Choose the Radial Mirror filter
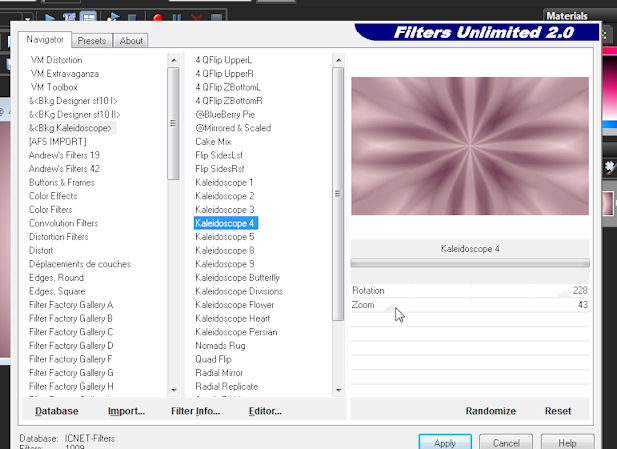This screenshot has width=617, height=449. 219,372
